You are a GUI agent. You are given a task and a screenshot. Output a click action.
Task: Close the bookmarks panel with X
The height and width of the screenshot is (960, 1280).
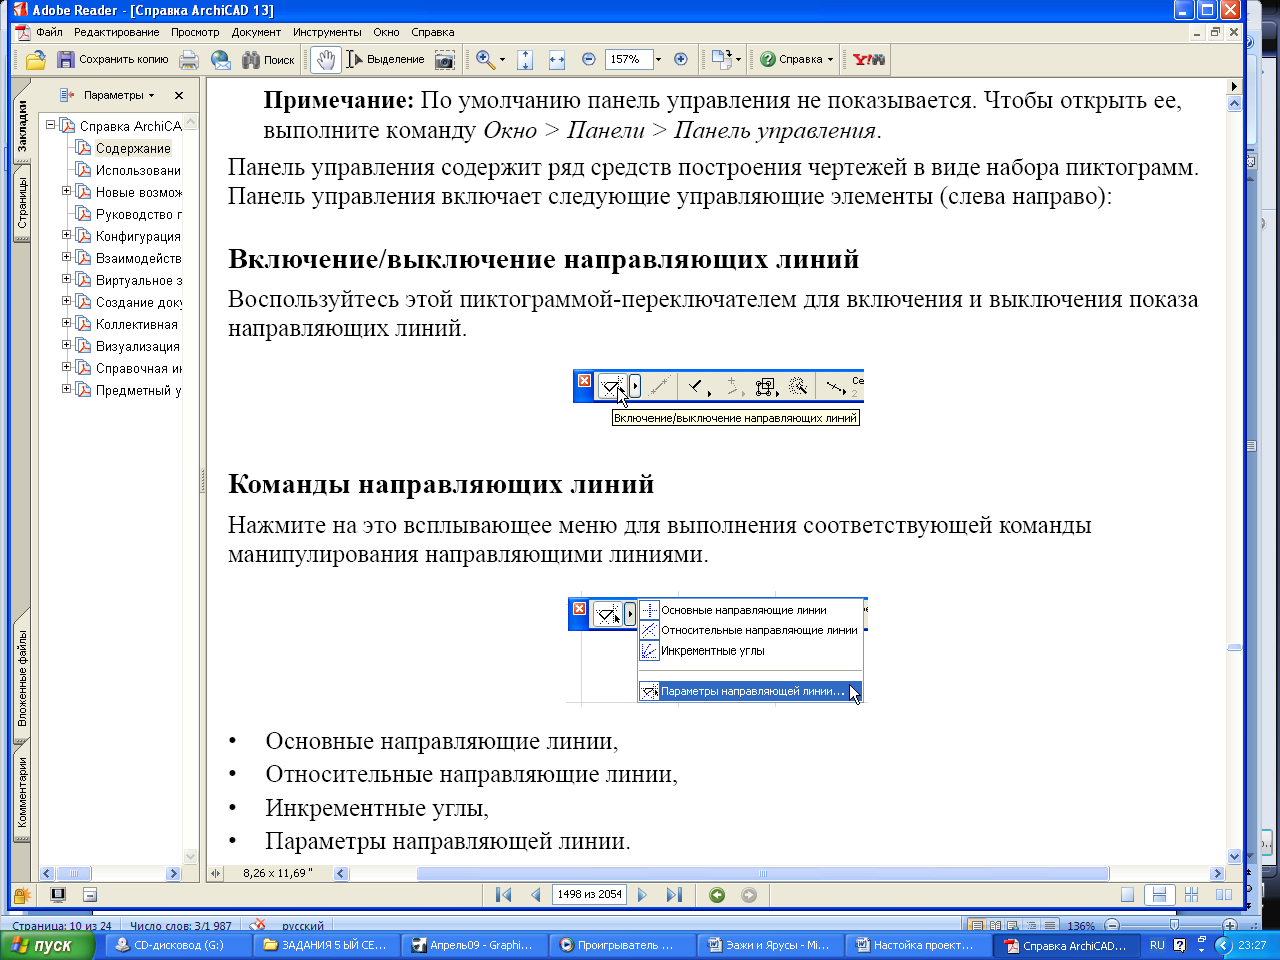(179, 96)
